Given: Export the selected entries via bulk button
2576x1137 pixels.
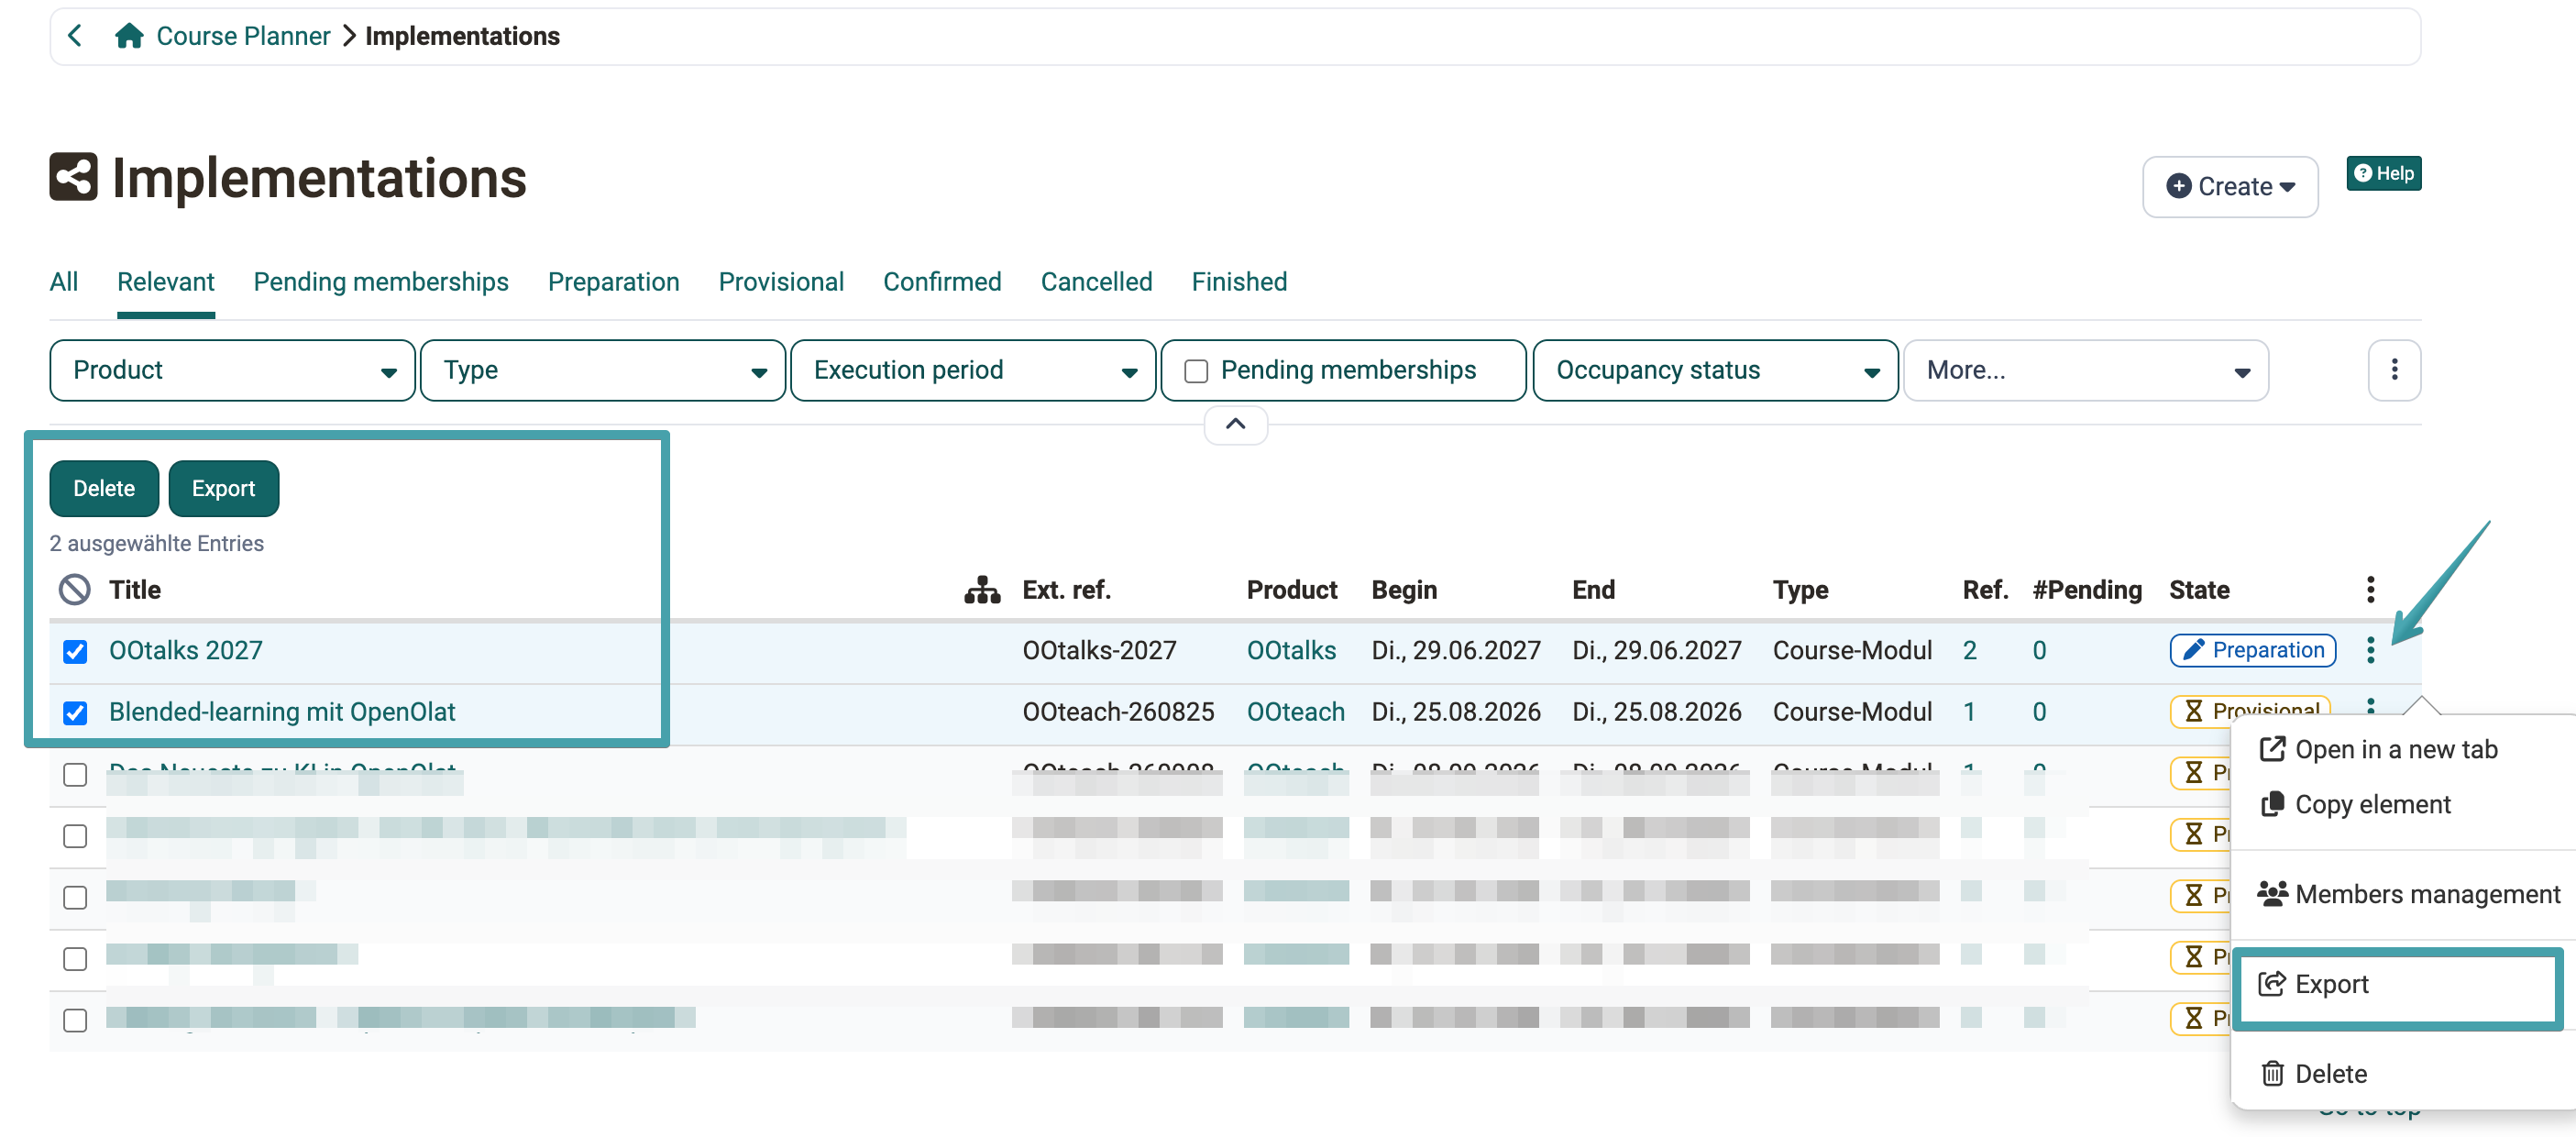Looking at the screenshot, I should 223,489.
